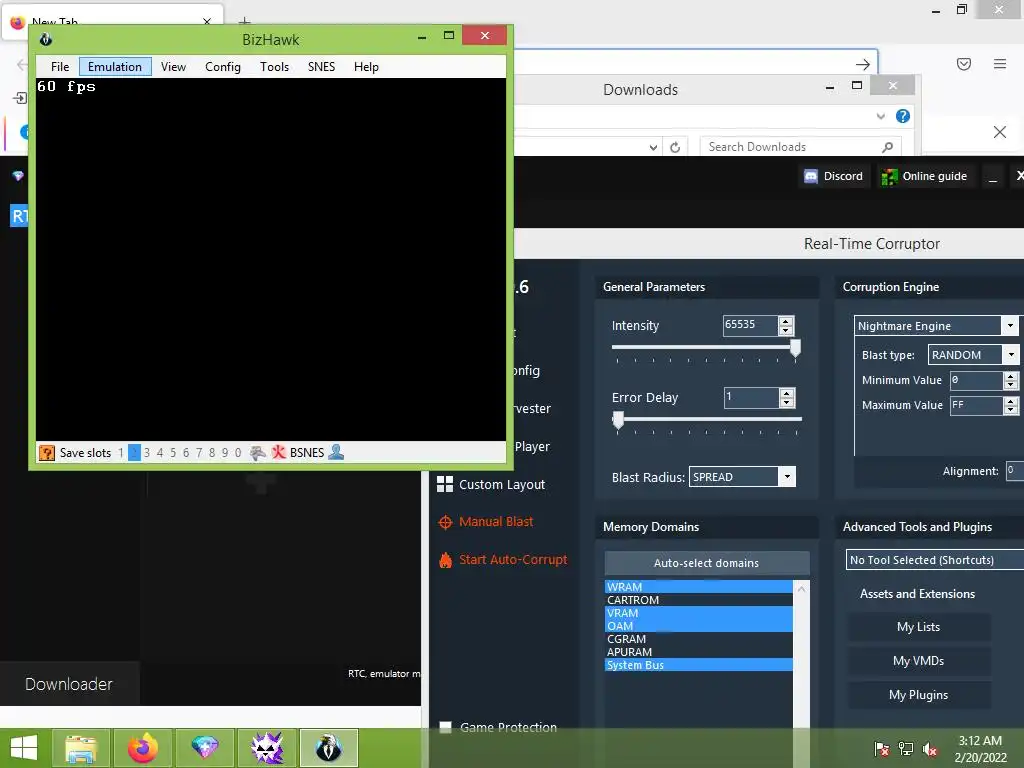Click the Intensity spinner arrows
This screenshot has width=1024, height=768.
coord(786,325)
